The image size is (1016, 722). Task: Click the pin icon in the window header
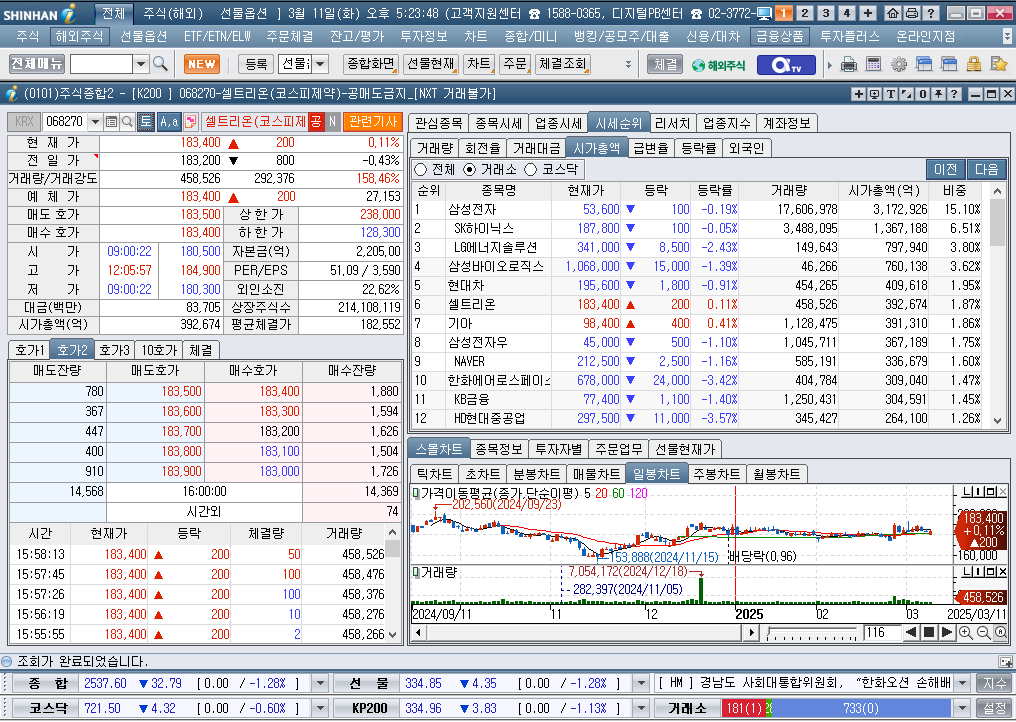(x=938, y=94)
